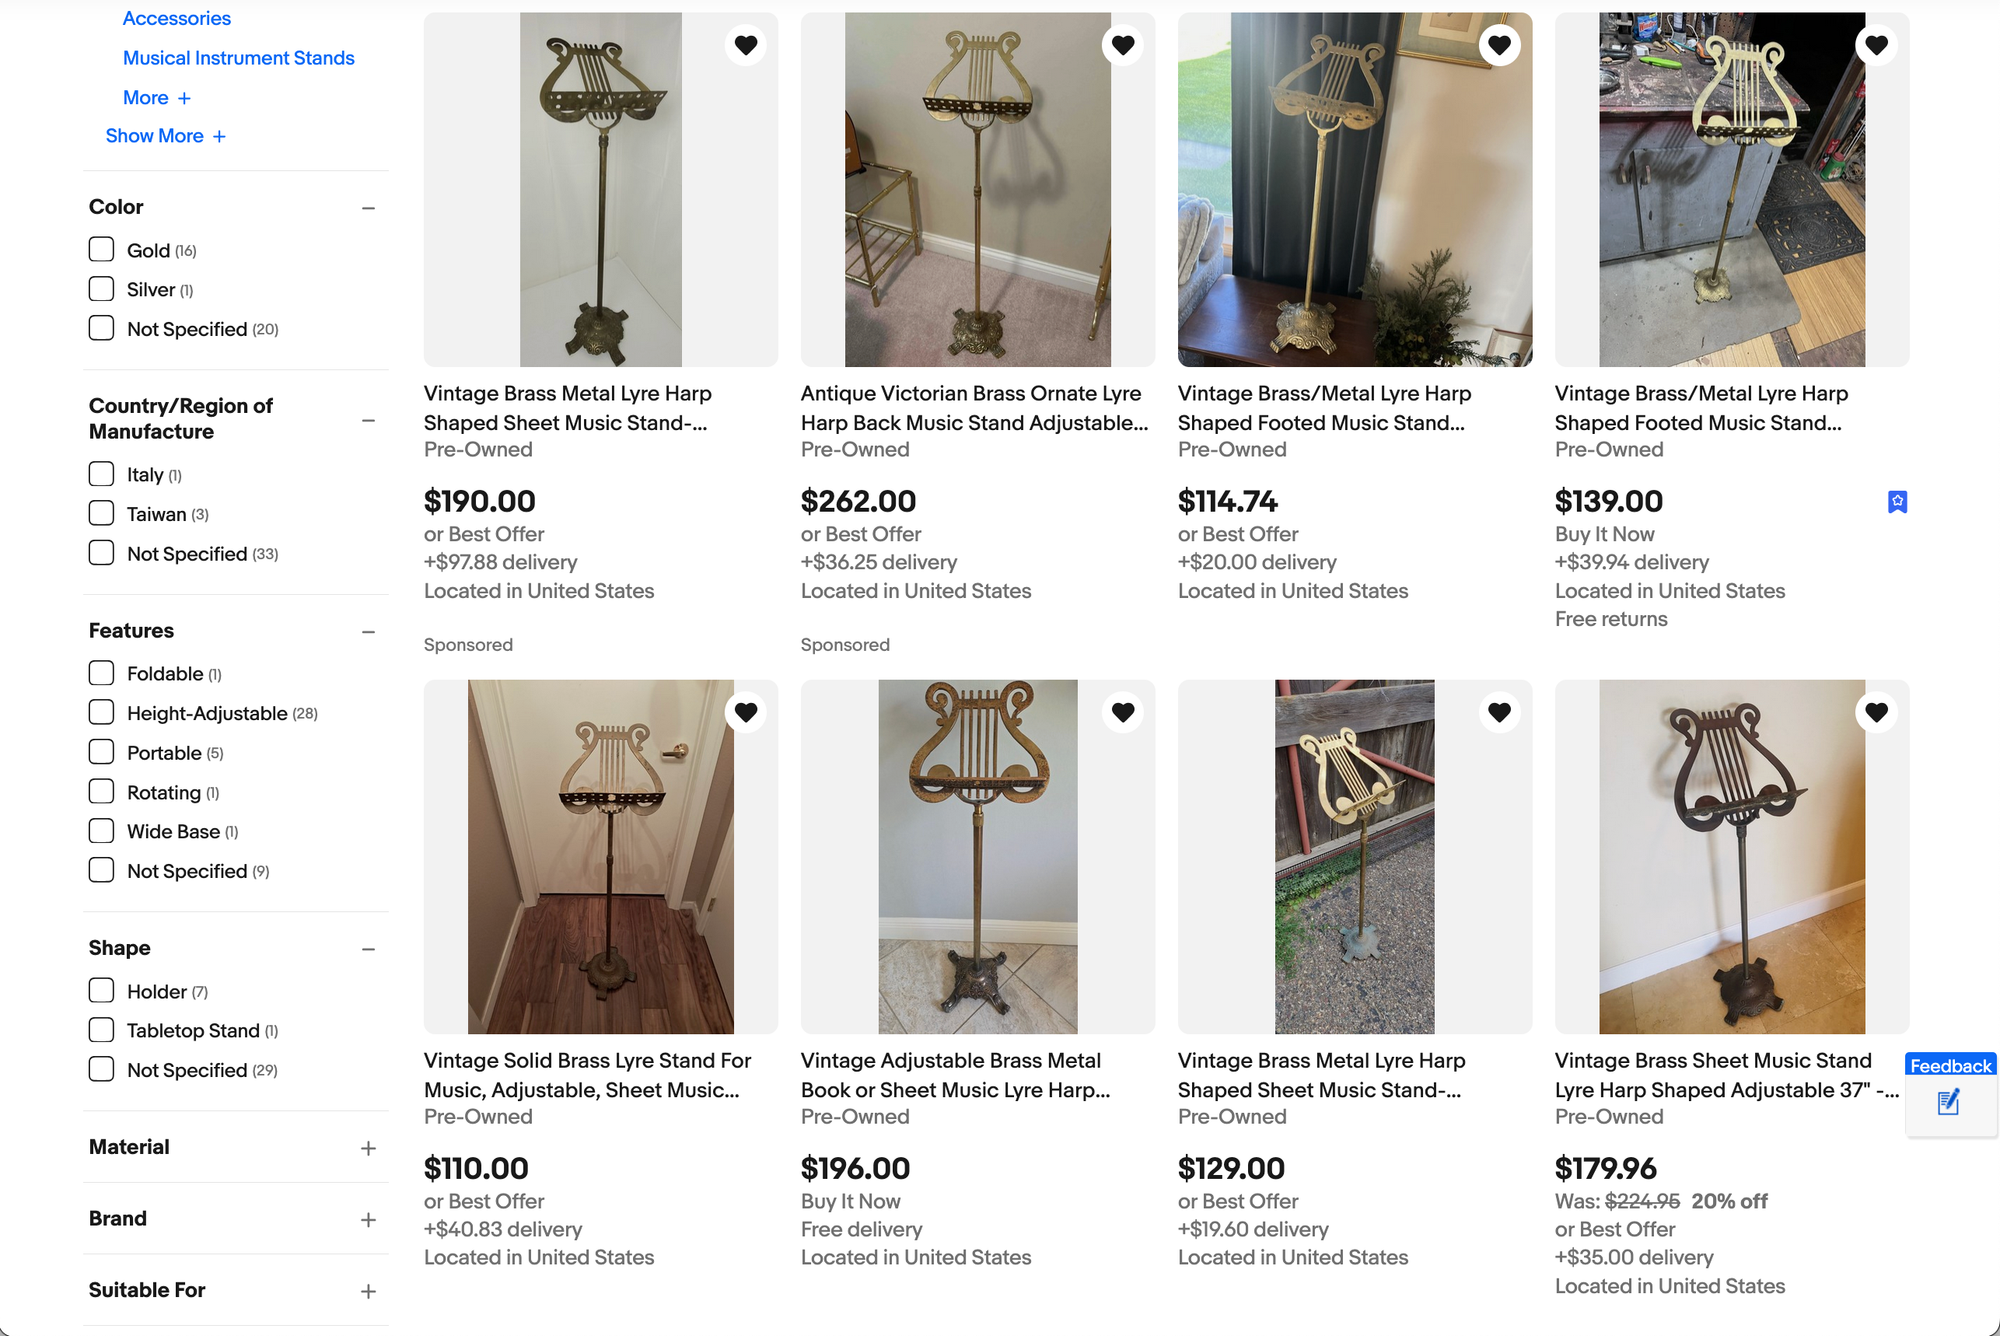The height and width of the screenshot is (1336, 2000).
Task: Click the heart on the Antique Victorian stand listing
Action: (1123, 44)
